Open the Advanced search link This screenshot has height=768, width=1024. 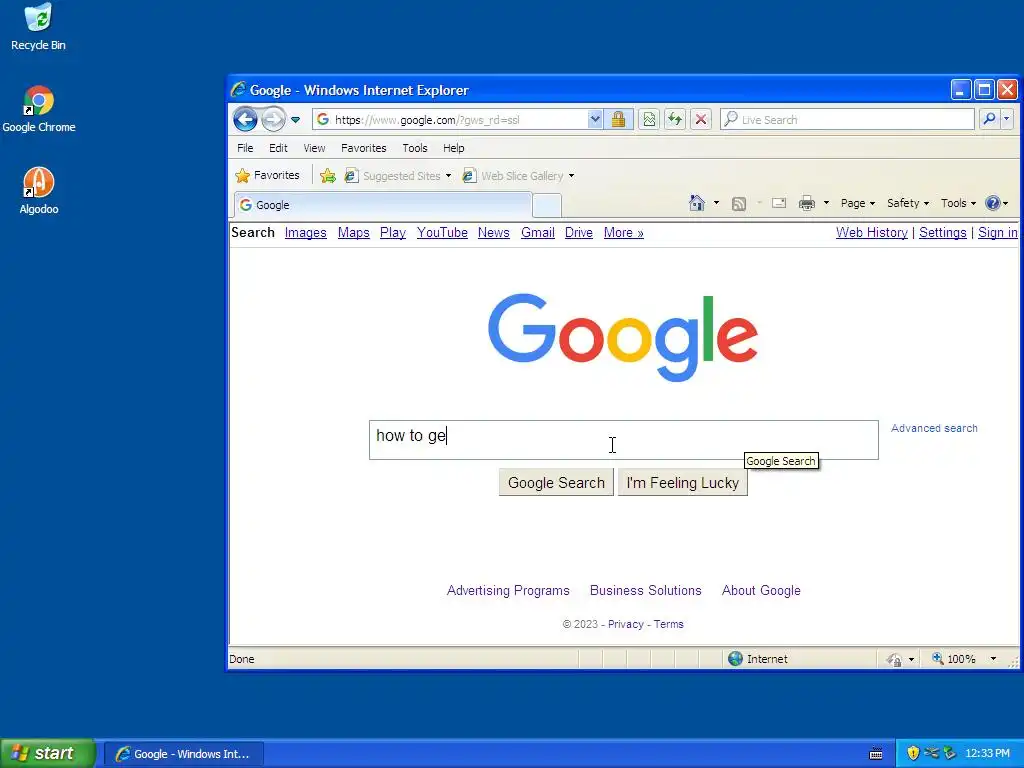tap(934, 428)
